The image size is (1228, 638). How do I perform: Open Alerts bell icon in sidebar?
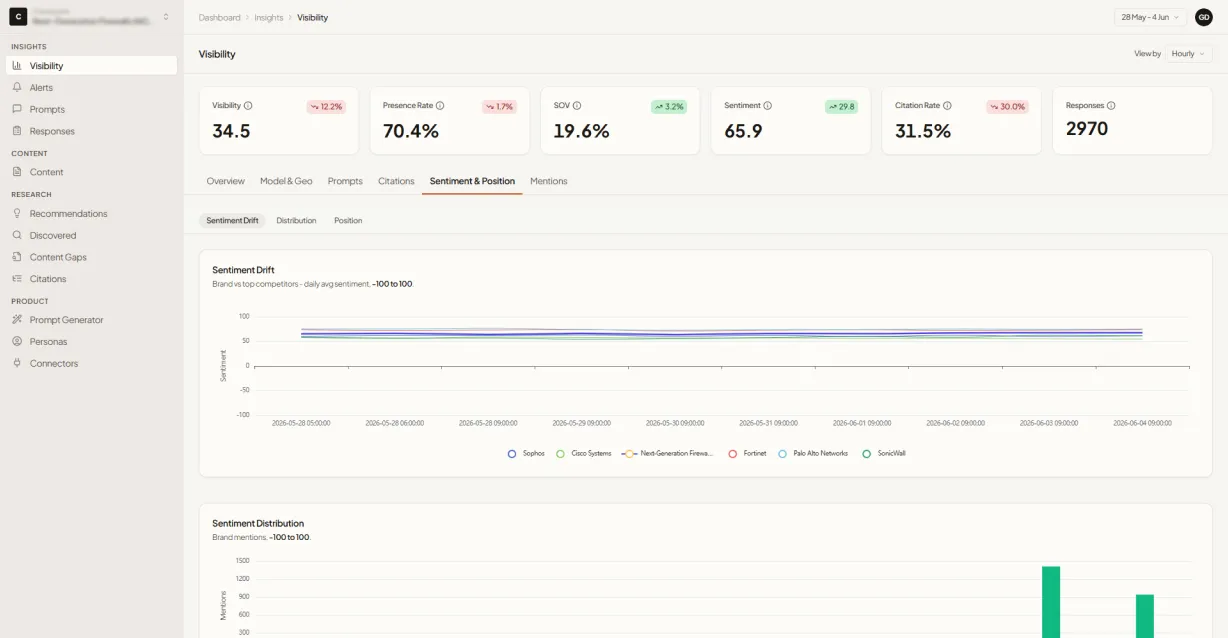17,87
